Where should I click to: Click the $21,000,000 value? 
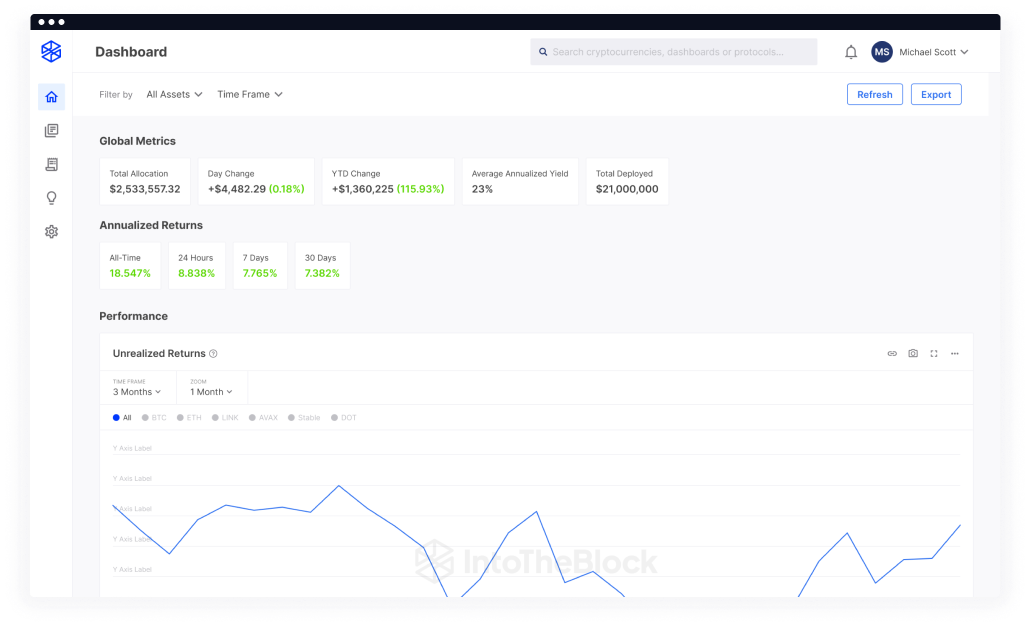[x=627, y=189]
